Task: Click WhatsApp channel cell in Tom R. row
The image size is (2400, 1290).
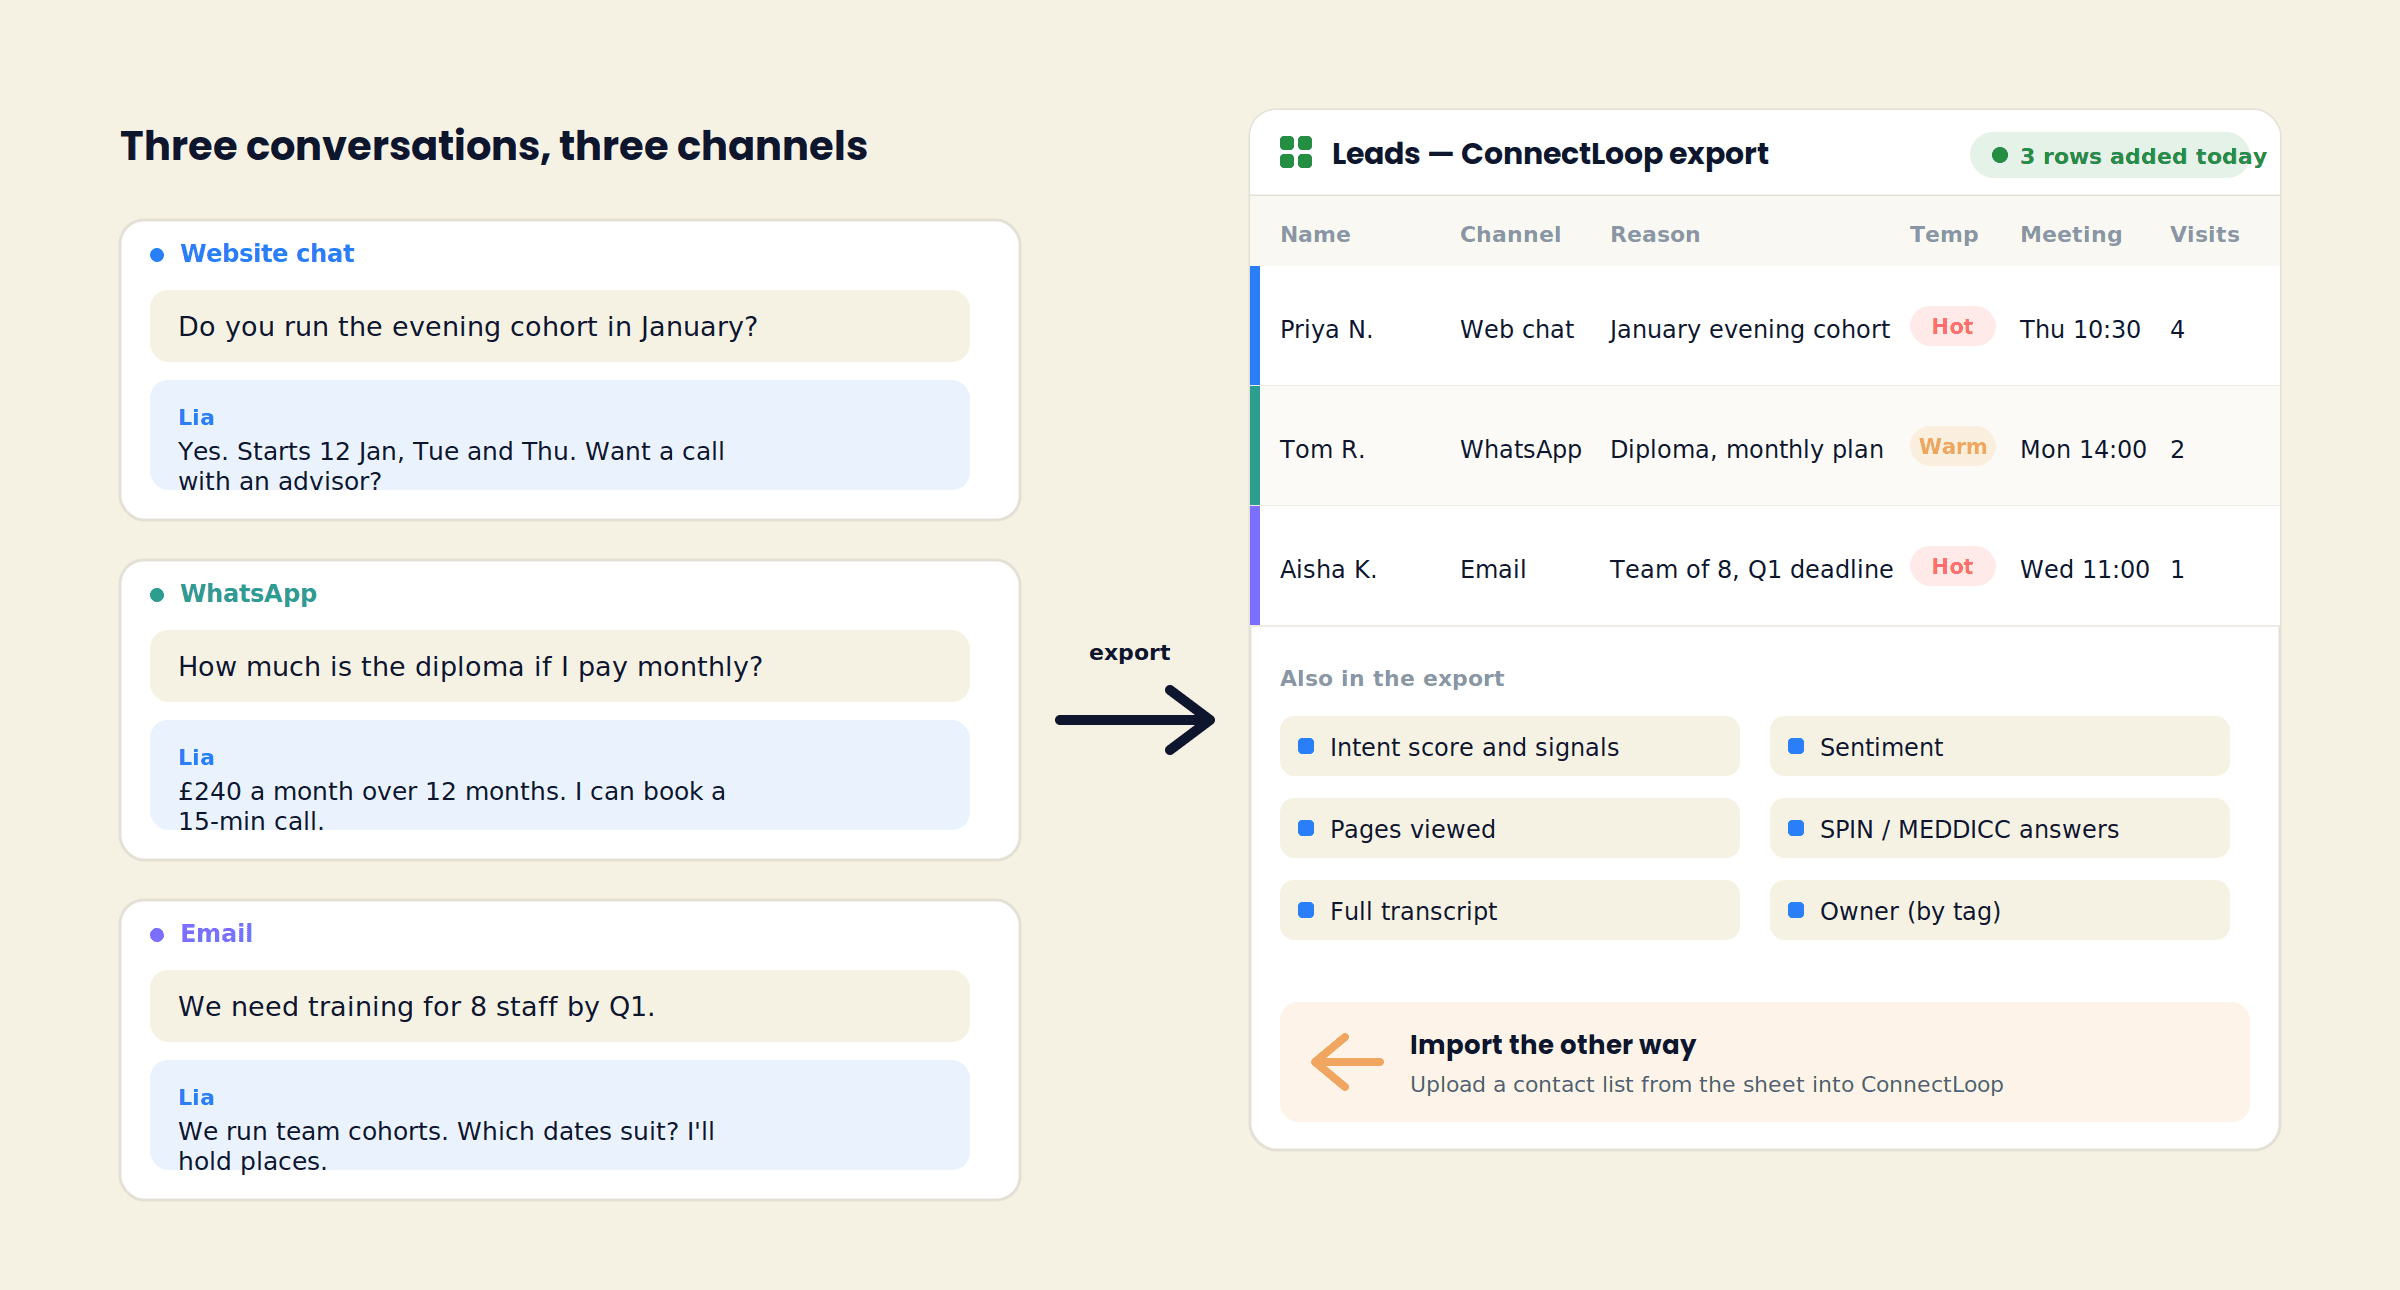Action: point(1520,449)
